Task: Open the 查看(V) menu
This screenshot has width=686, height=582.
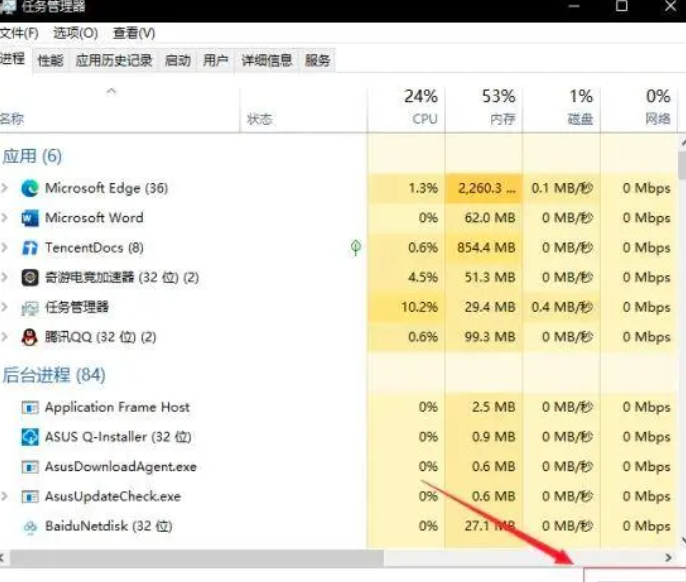Action: 134,33
